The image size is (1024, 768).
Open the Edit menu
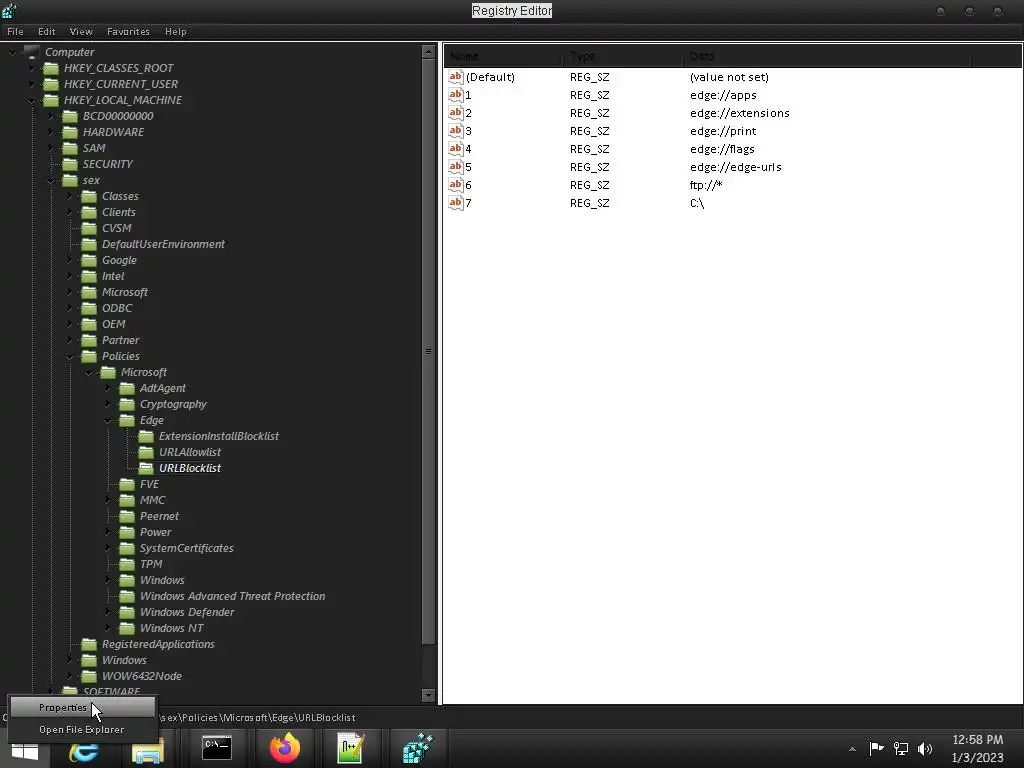[46, 31]
